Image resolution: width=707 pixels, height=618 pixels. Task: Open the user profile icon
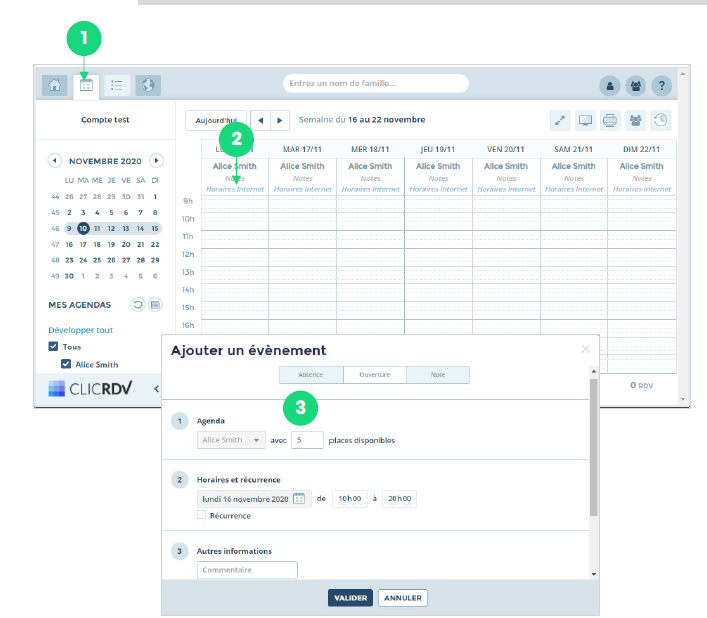tap(609, 85)
